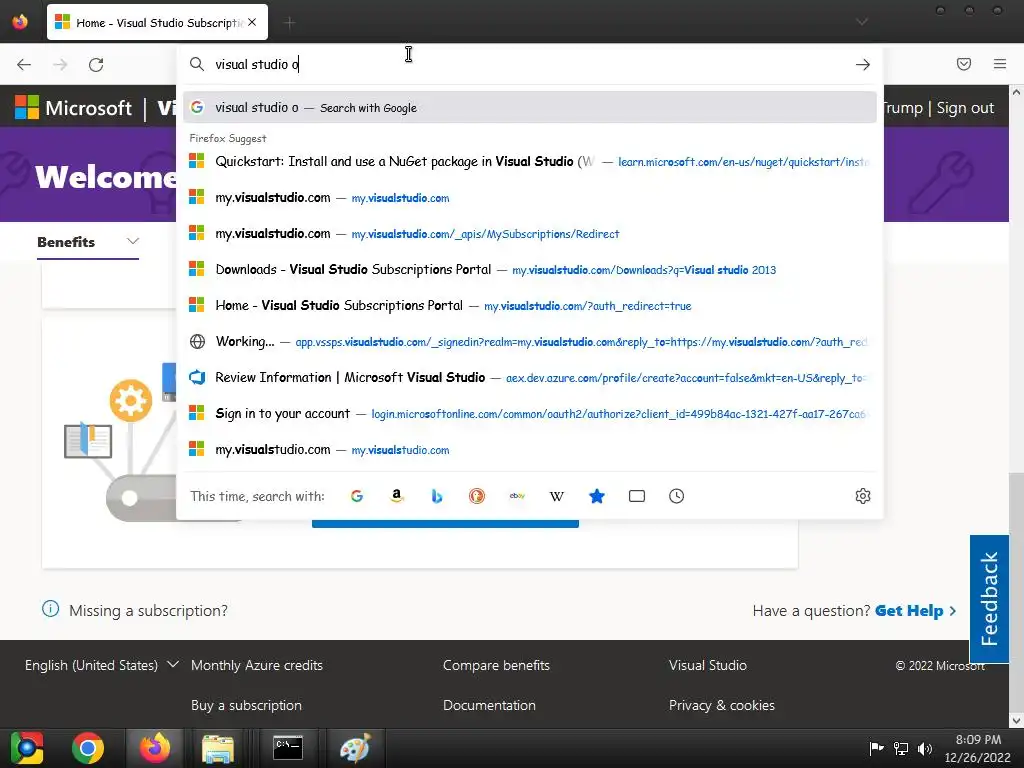The height and width of the screenshot is (768, 1024).
Task: Search open tabs using the tab icon
Action: coord(637,496)
